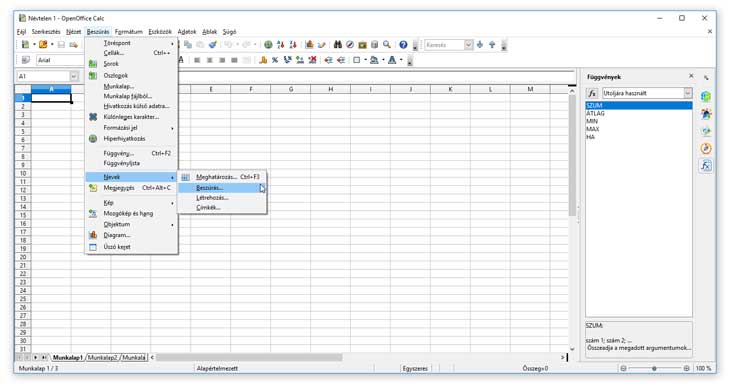Open the Background Color dropdown arrow
Image resolution: width=730 pixels, height=387 pixels.
pos(384,60)
